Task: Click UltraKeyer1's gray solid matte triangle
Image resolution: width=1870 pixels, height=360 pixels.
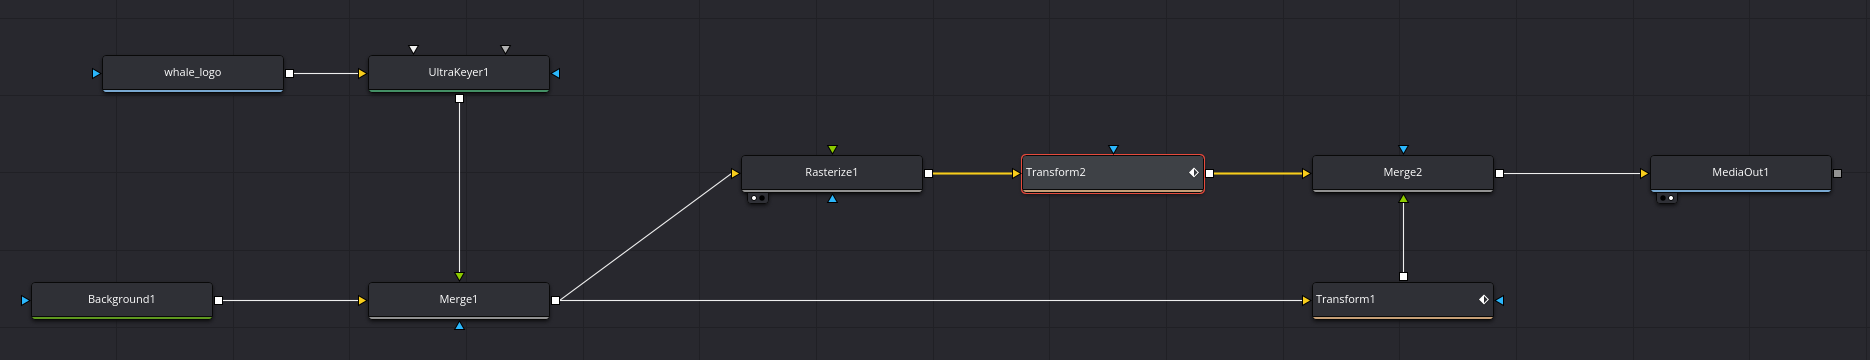Action: pos(505,49)
